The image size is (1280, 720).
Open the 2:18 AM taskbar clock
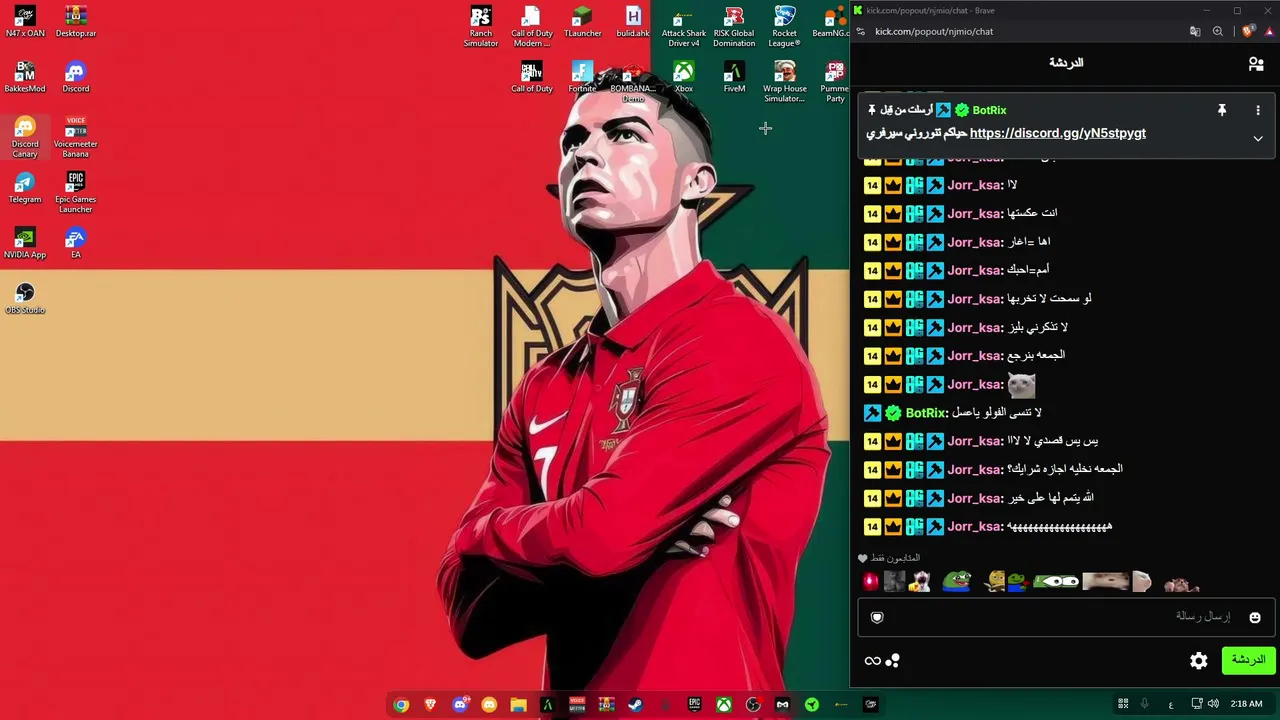coord(1246,704)
